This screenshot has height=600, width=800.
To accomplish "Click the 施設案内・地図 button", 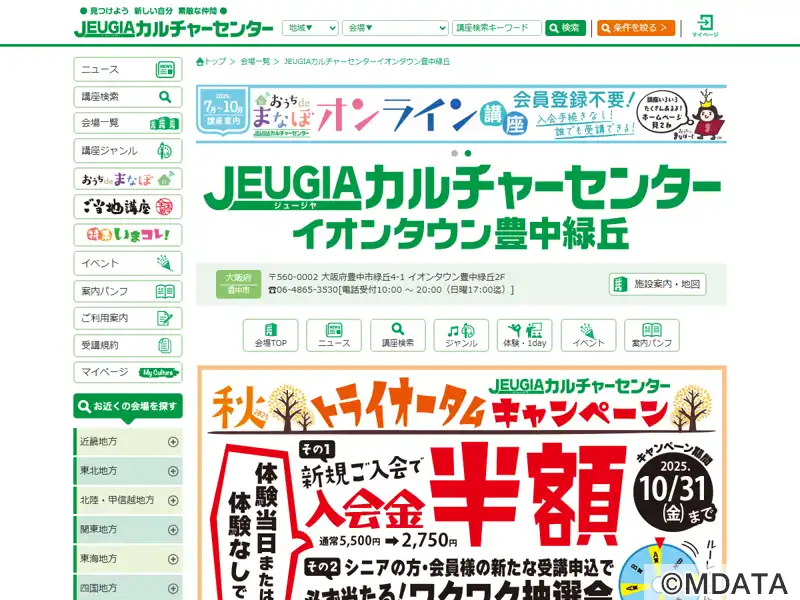I will click(657, 284).
